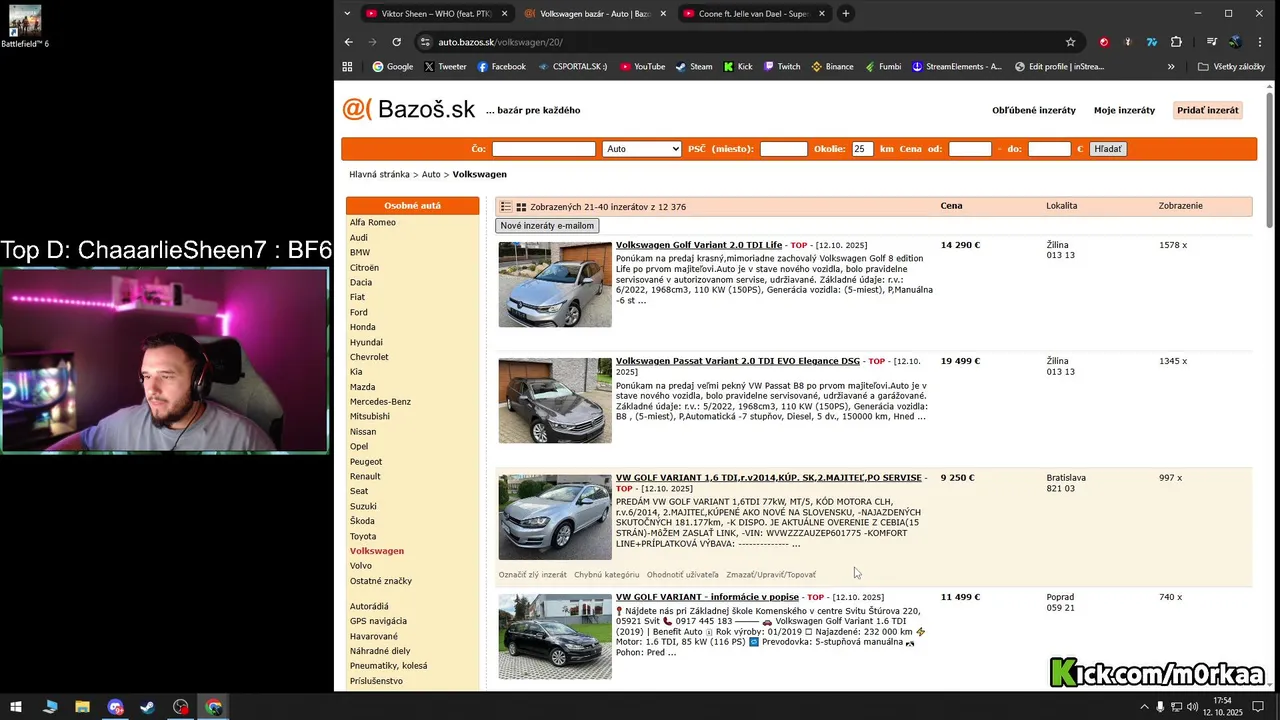Open File Explorer from the taskbar

point(82,707)
